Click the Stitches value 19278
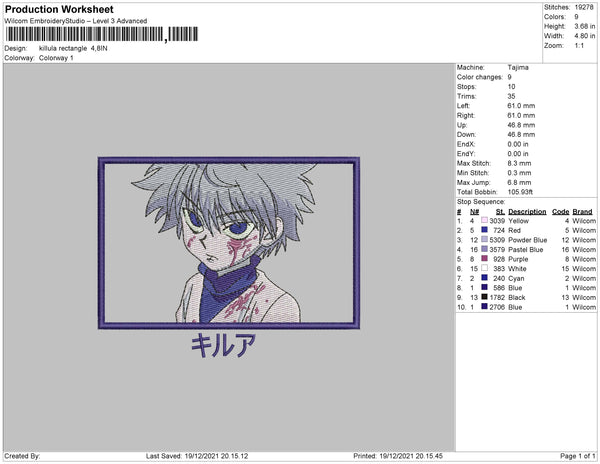This screenshot has width=600, height=464. click(584, 7)
